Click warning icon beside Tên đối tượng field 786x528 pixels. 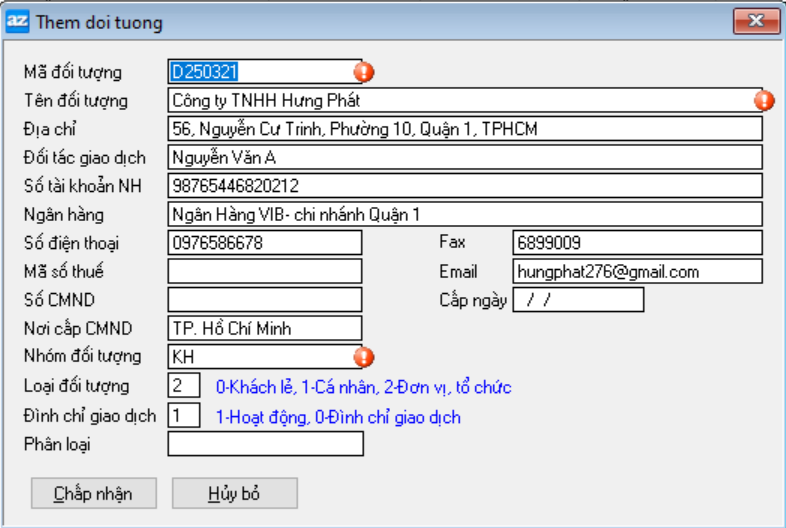pos(764,100)
